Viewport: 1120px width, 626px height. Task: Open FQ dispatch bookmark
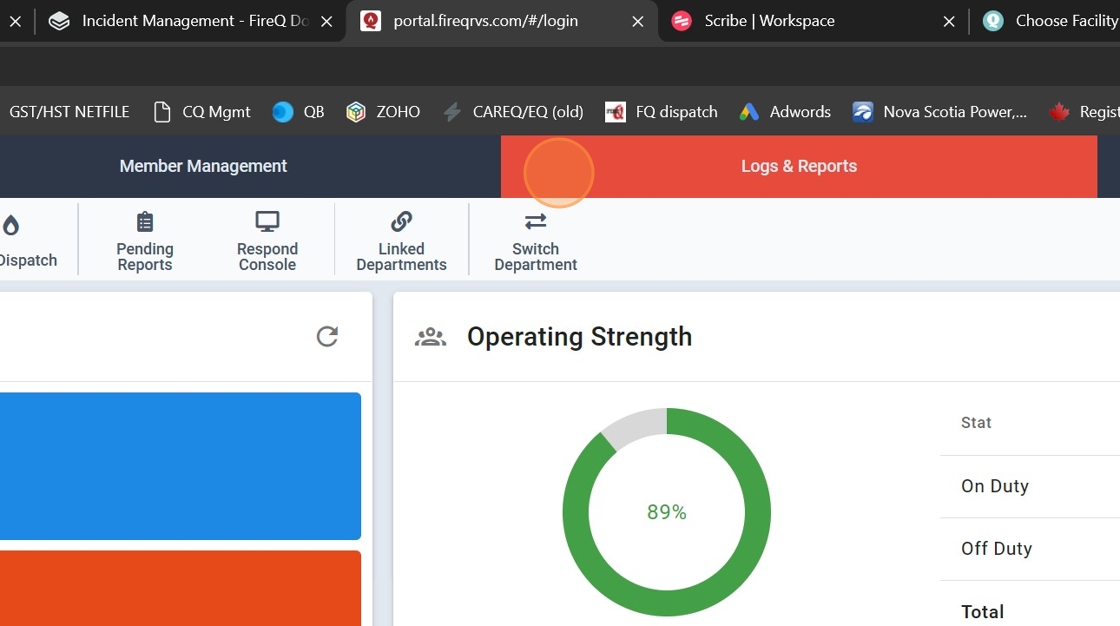pos(661,112)
